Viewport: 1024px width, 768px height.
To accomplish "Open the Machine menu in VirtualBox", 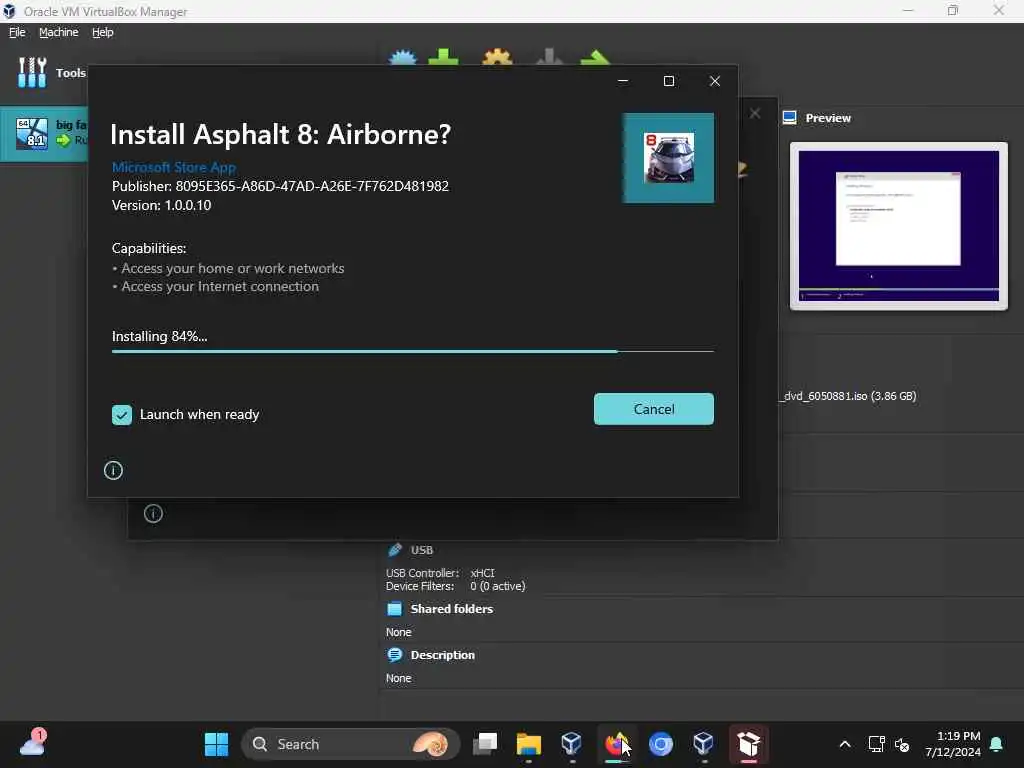I will [x=58, y=32].
